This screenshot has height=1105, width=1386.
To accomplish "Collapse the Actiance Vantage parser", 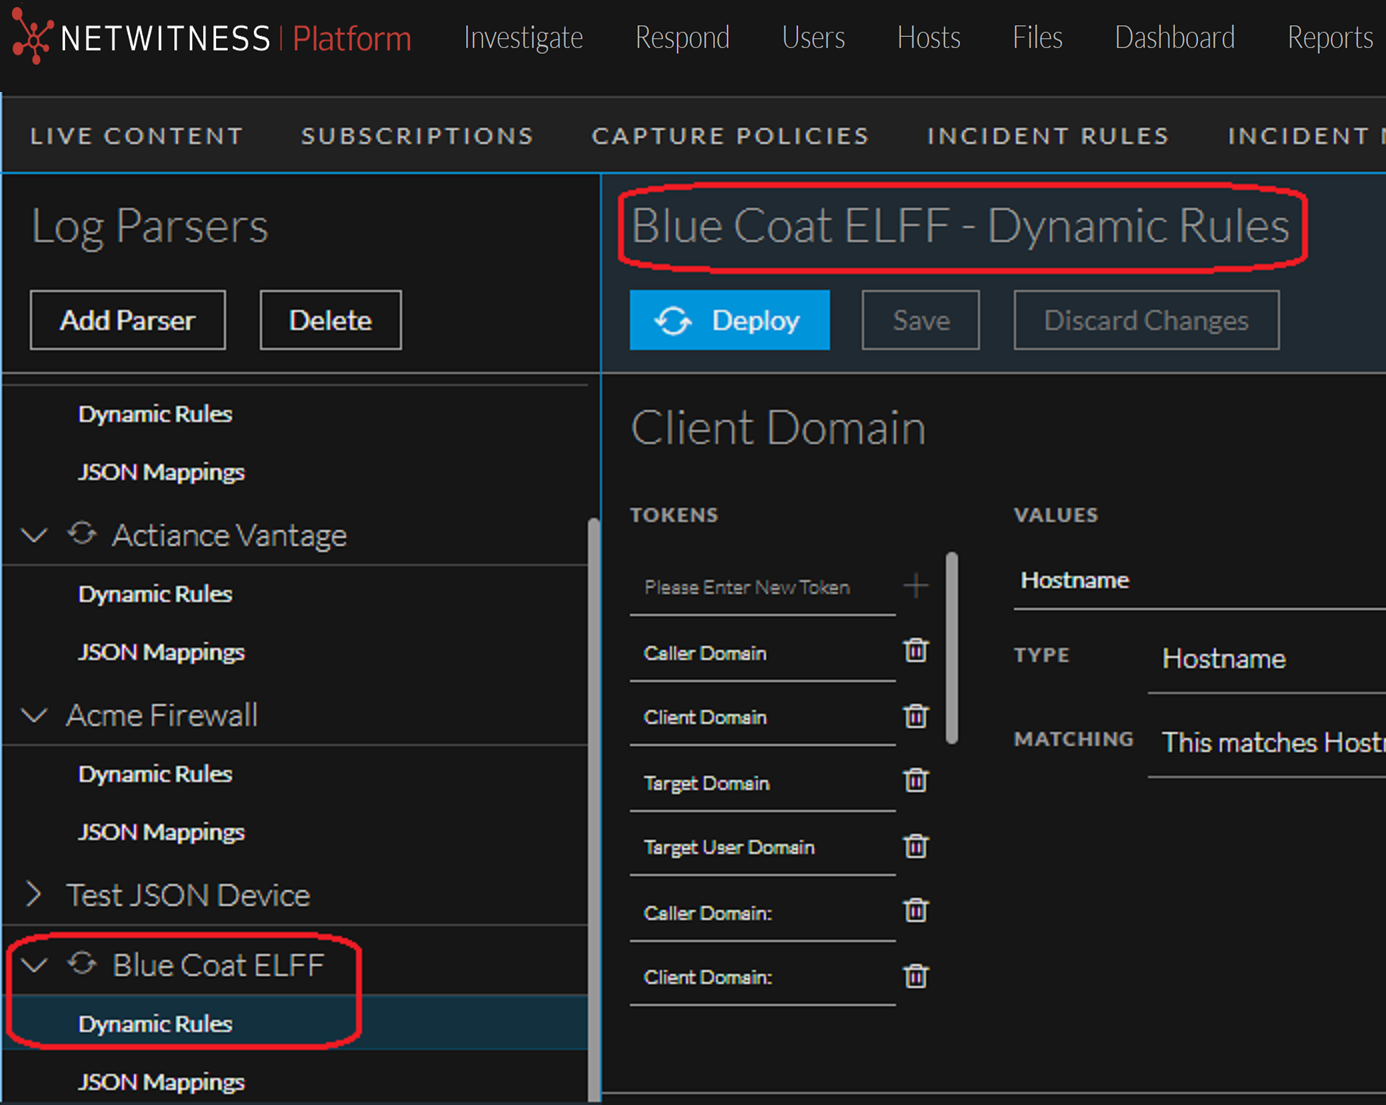I will (x=35, y=535).
